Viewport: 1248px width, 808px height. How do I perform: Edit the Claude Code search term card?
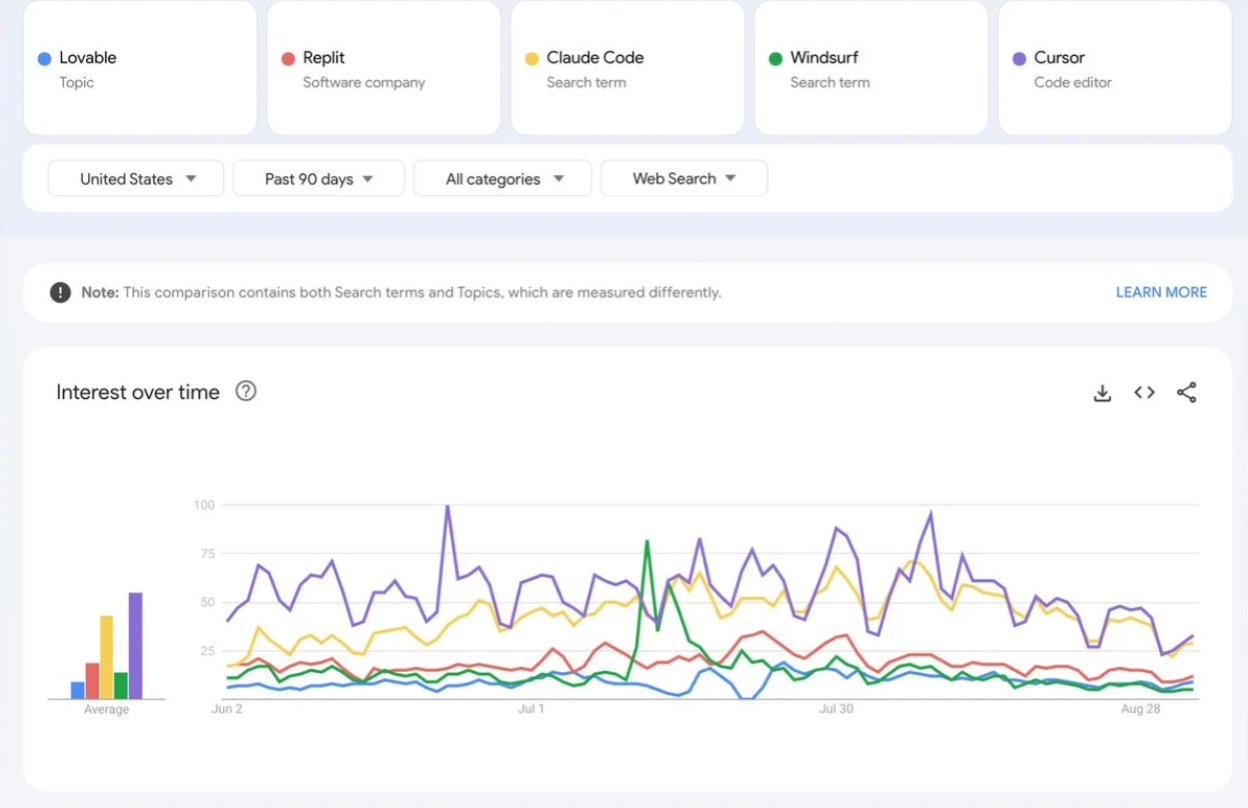point(627,68)
